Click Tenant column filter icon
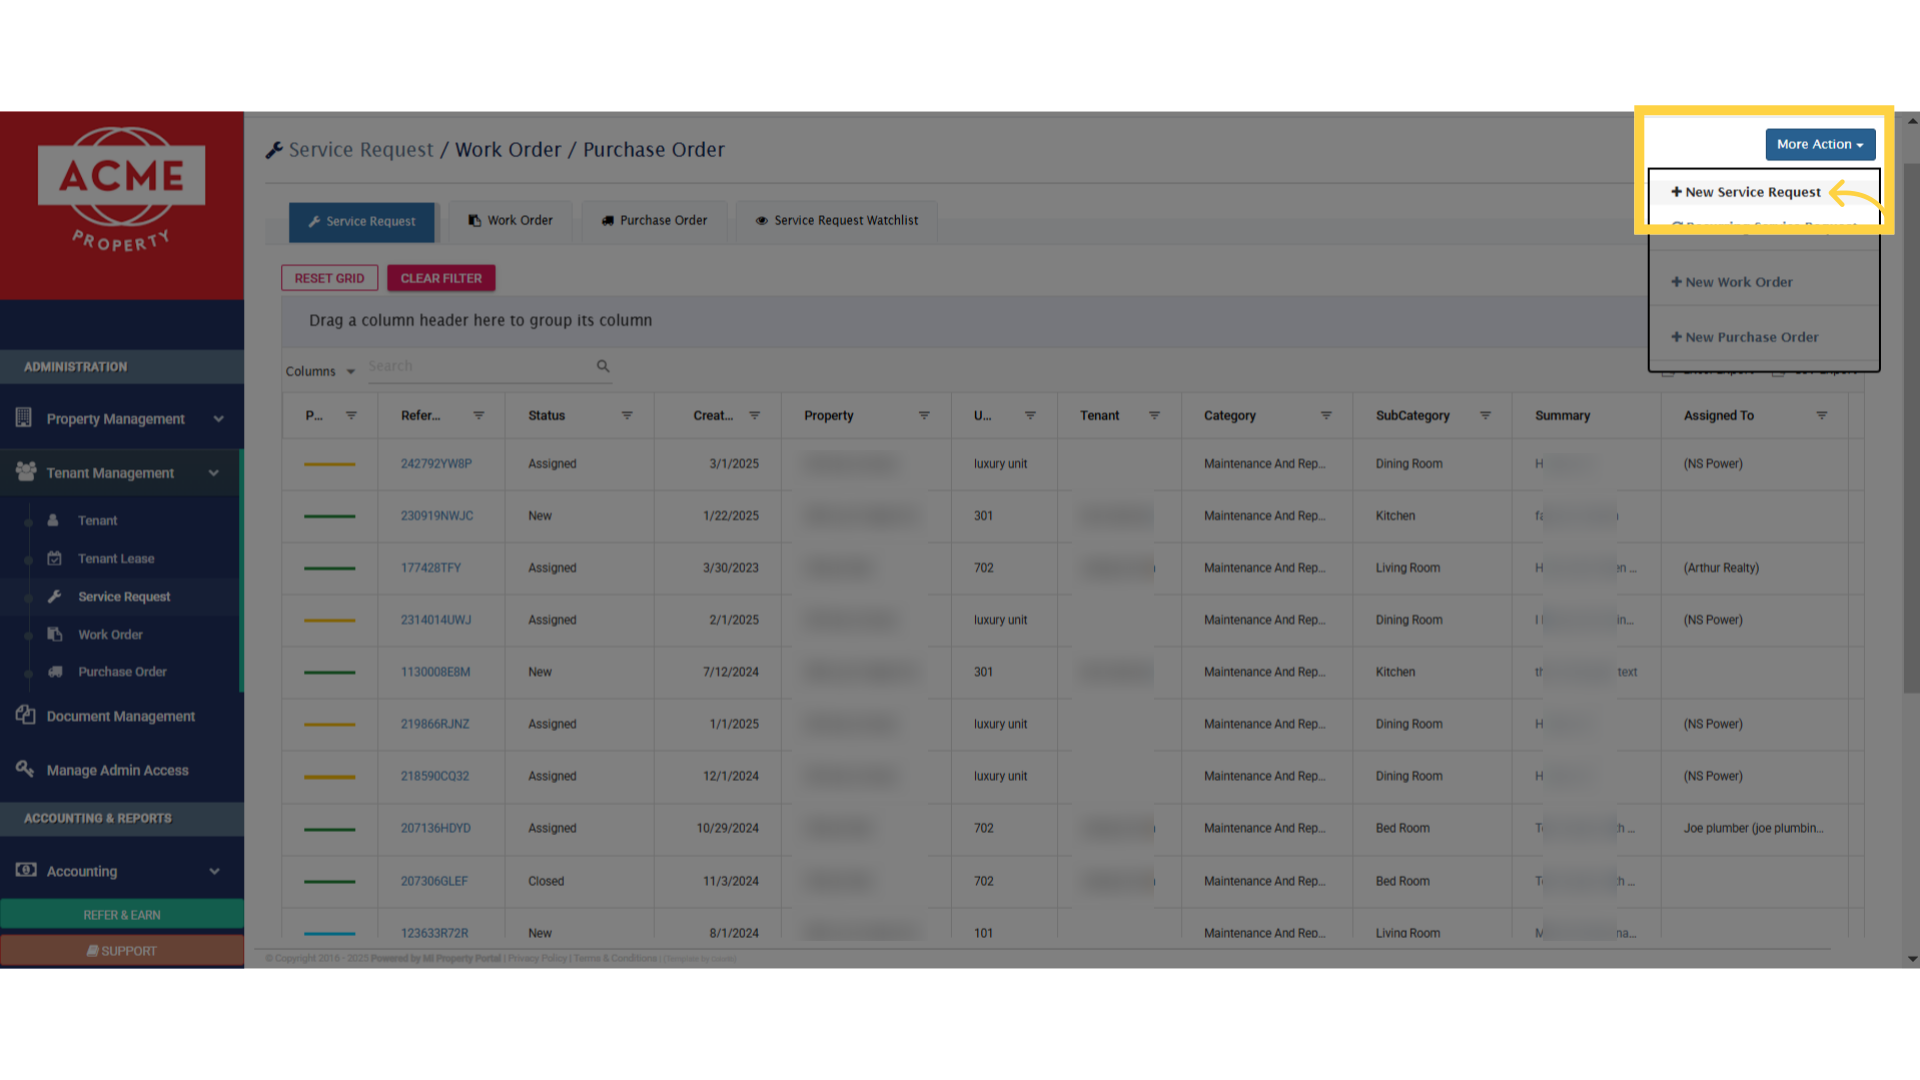This screenshot has width=1920, height=1080. pyautogui.click(x=1154, y=415)
